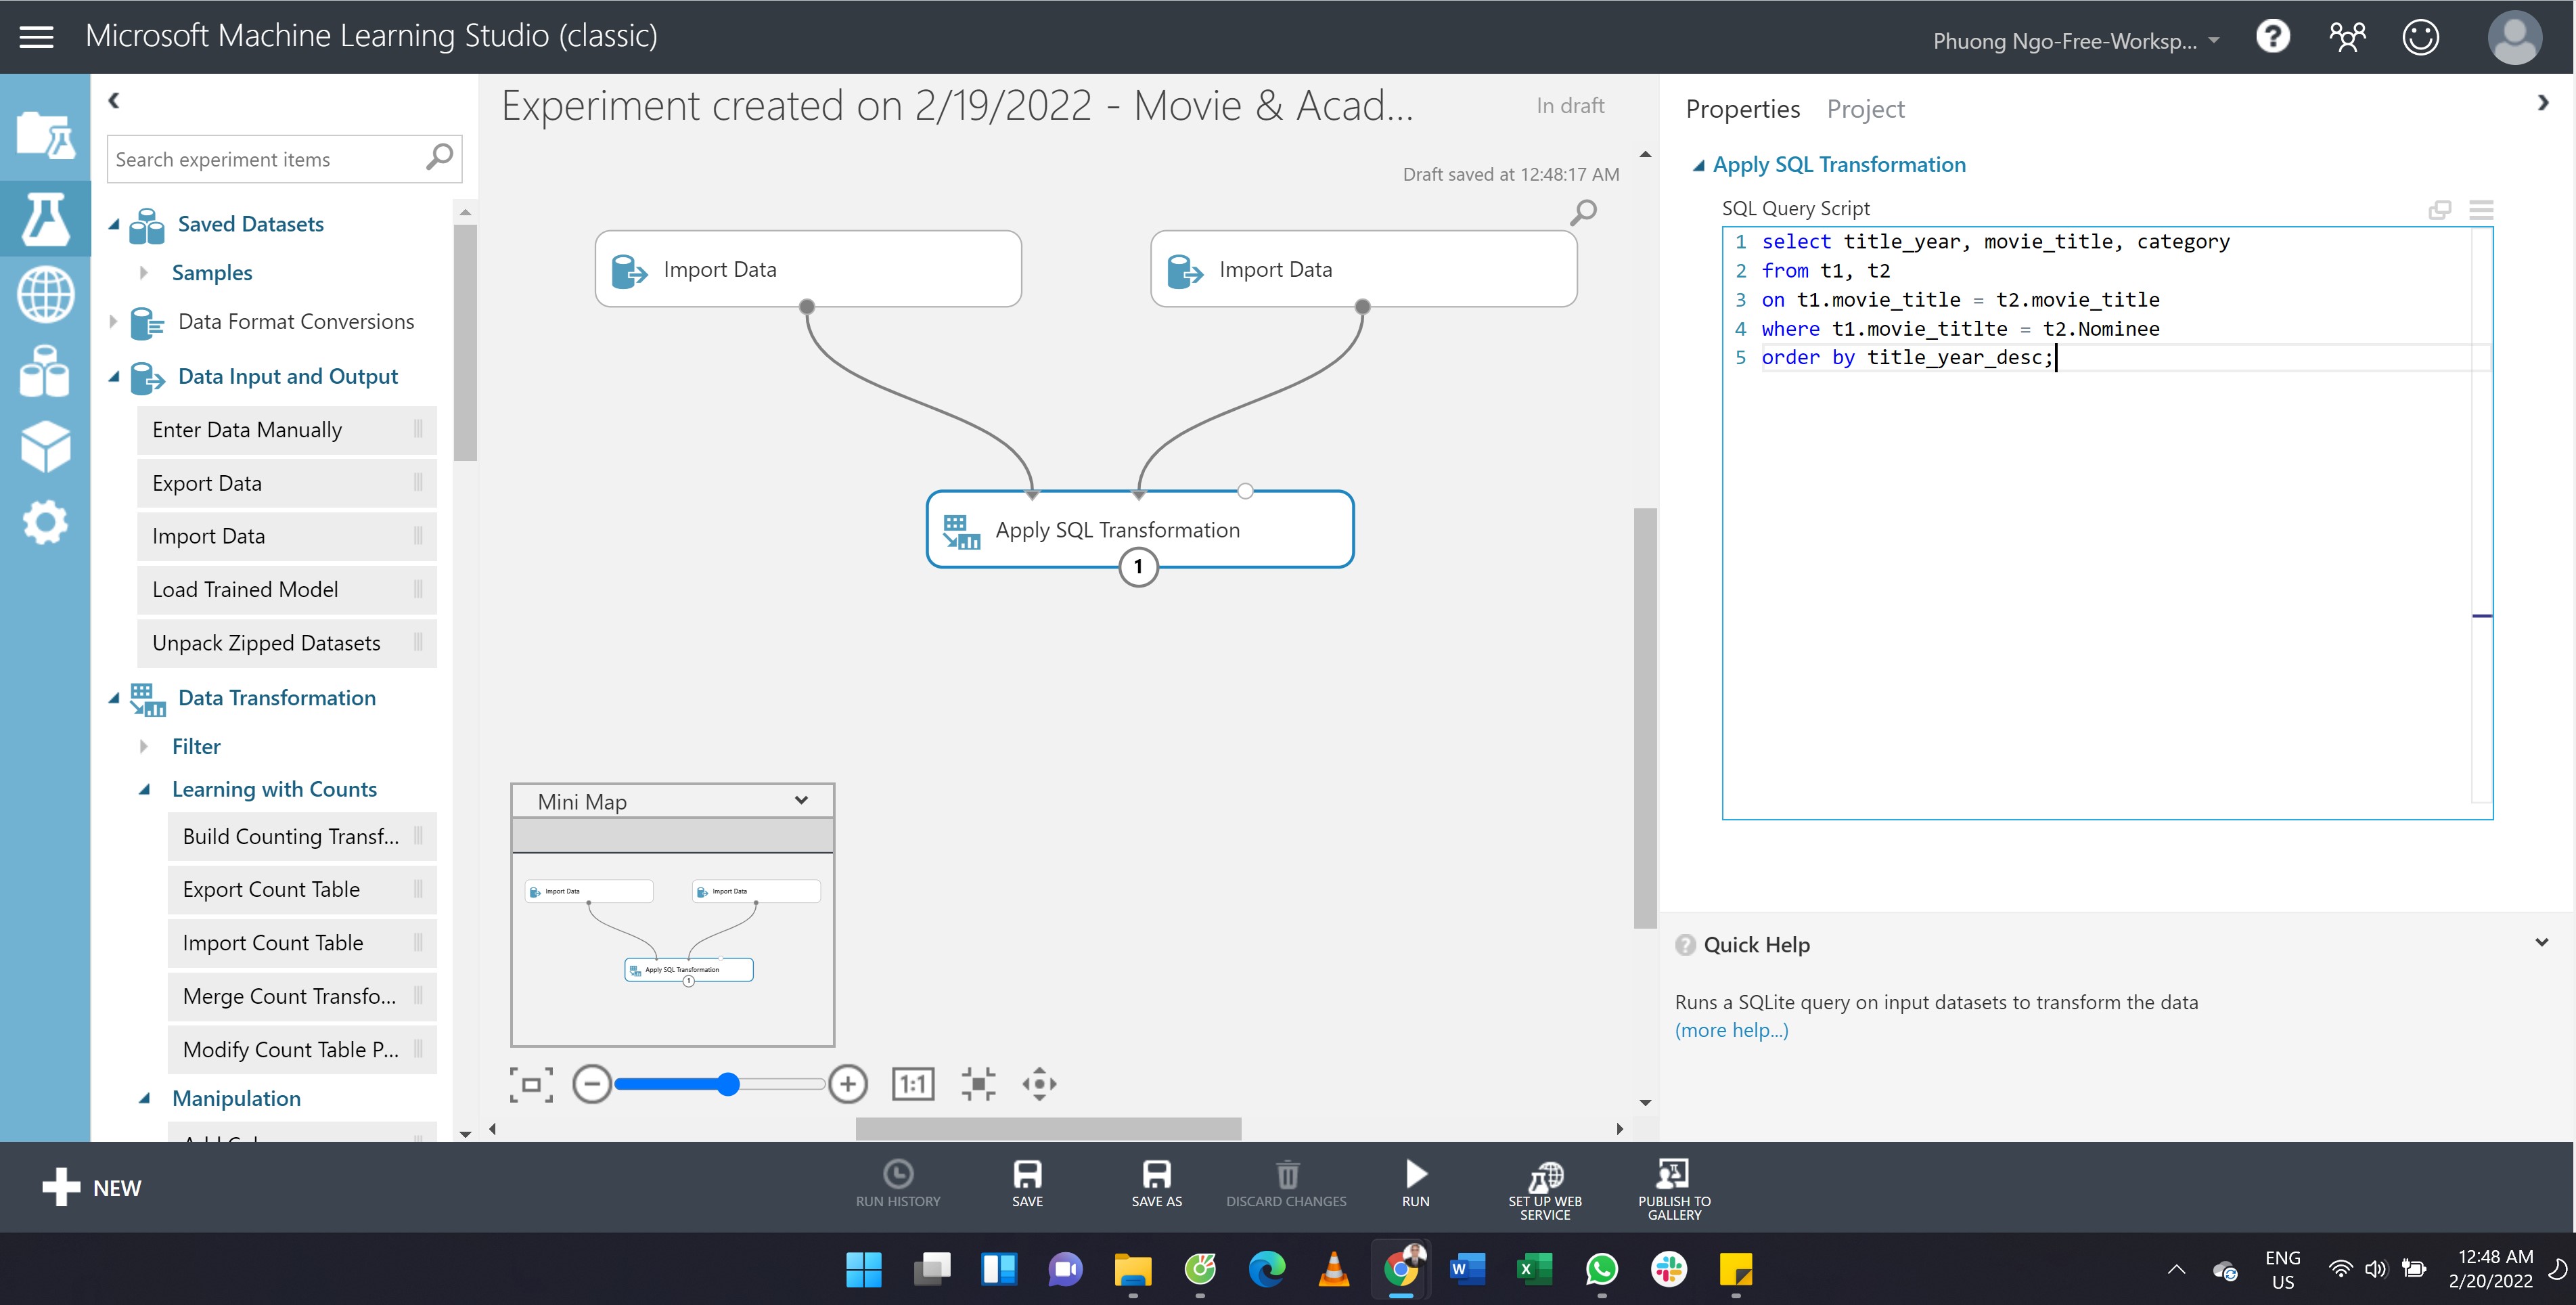Open Datasets icon in sidebar
The width and height of the screenshot is (2576, 1305).
[x=45, y=371]
